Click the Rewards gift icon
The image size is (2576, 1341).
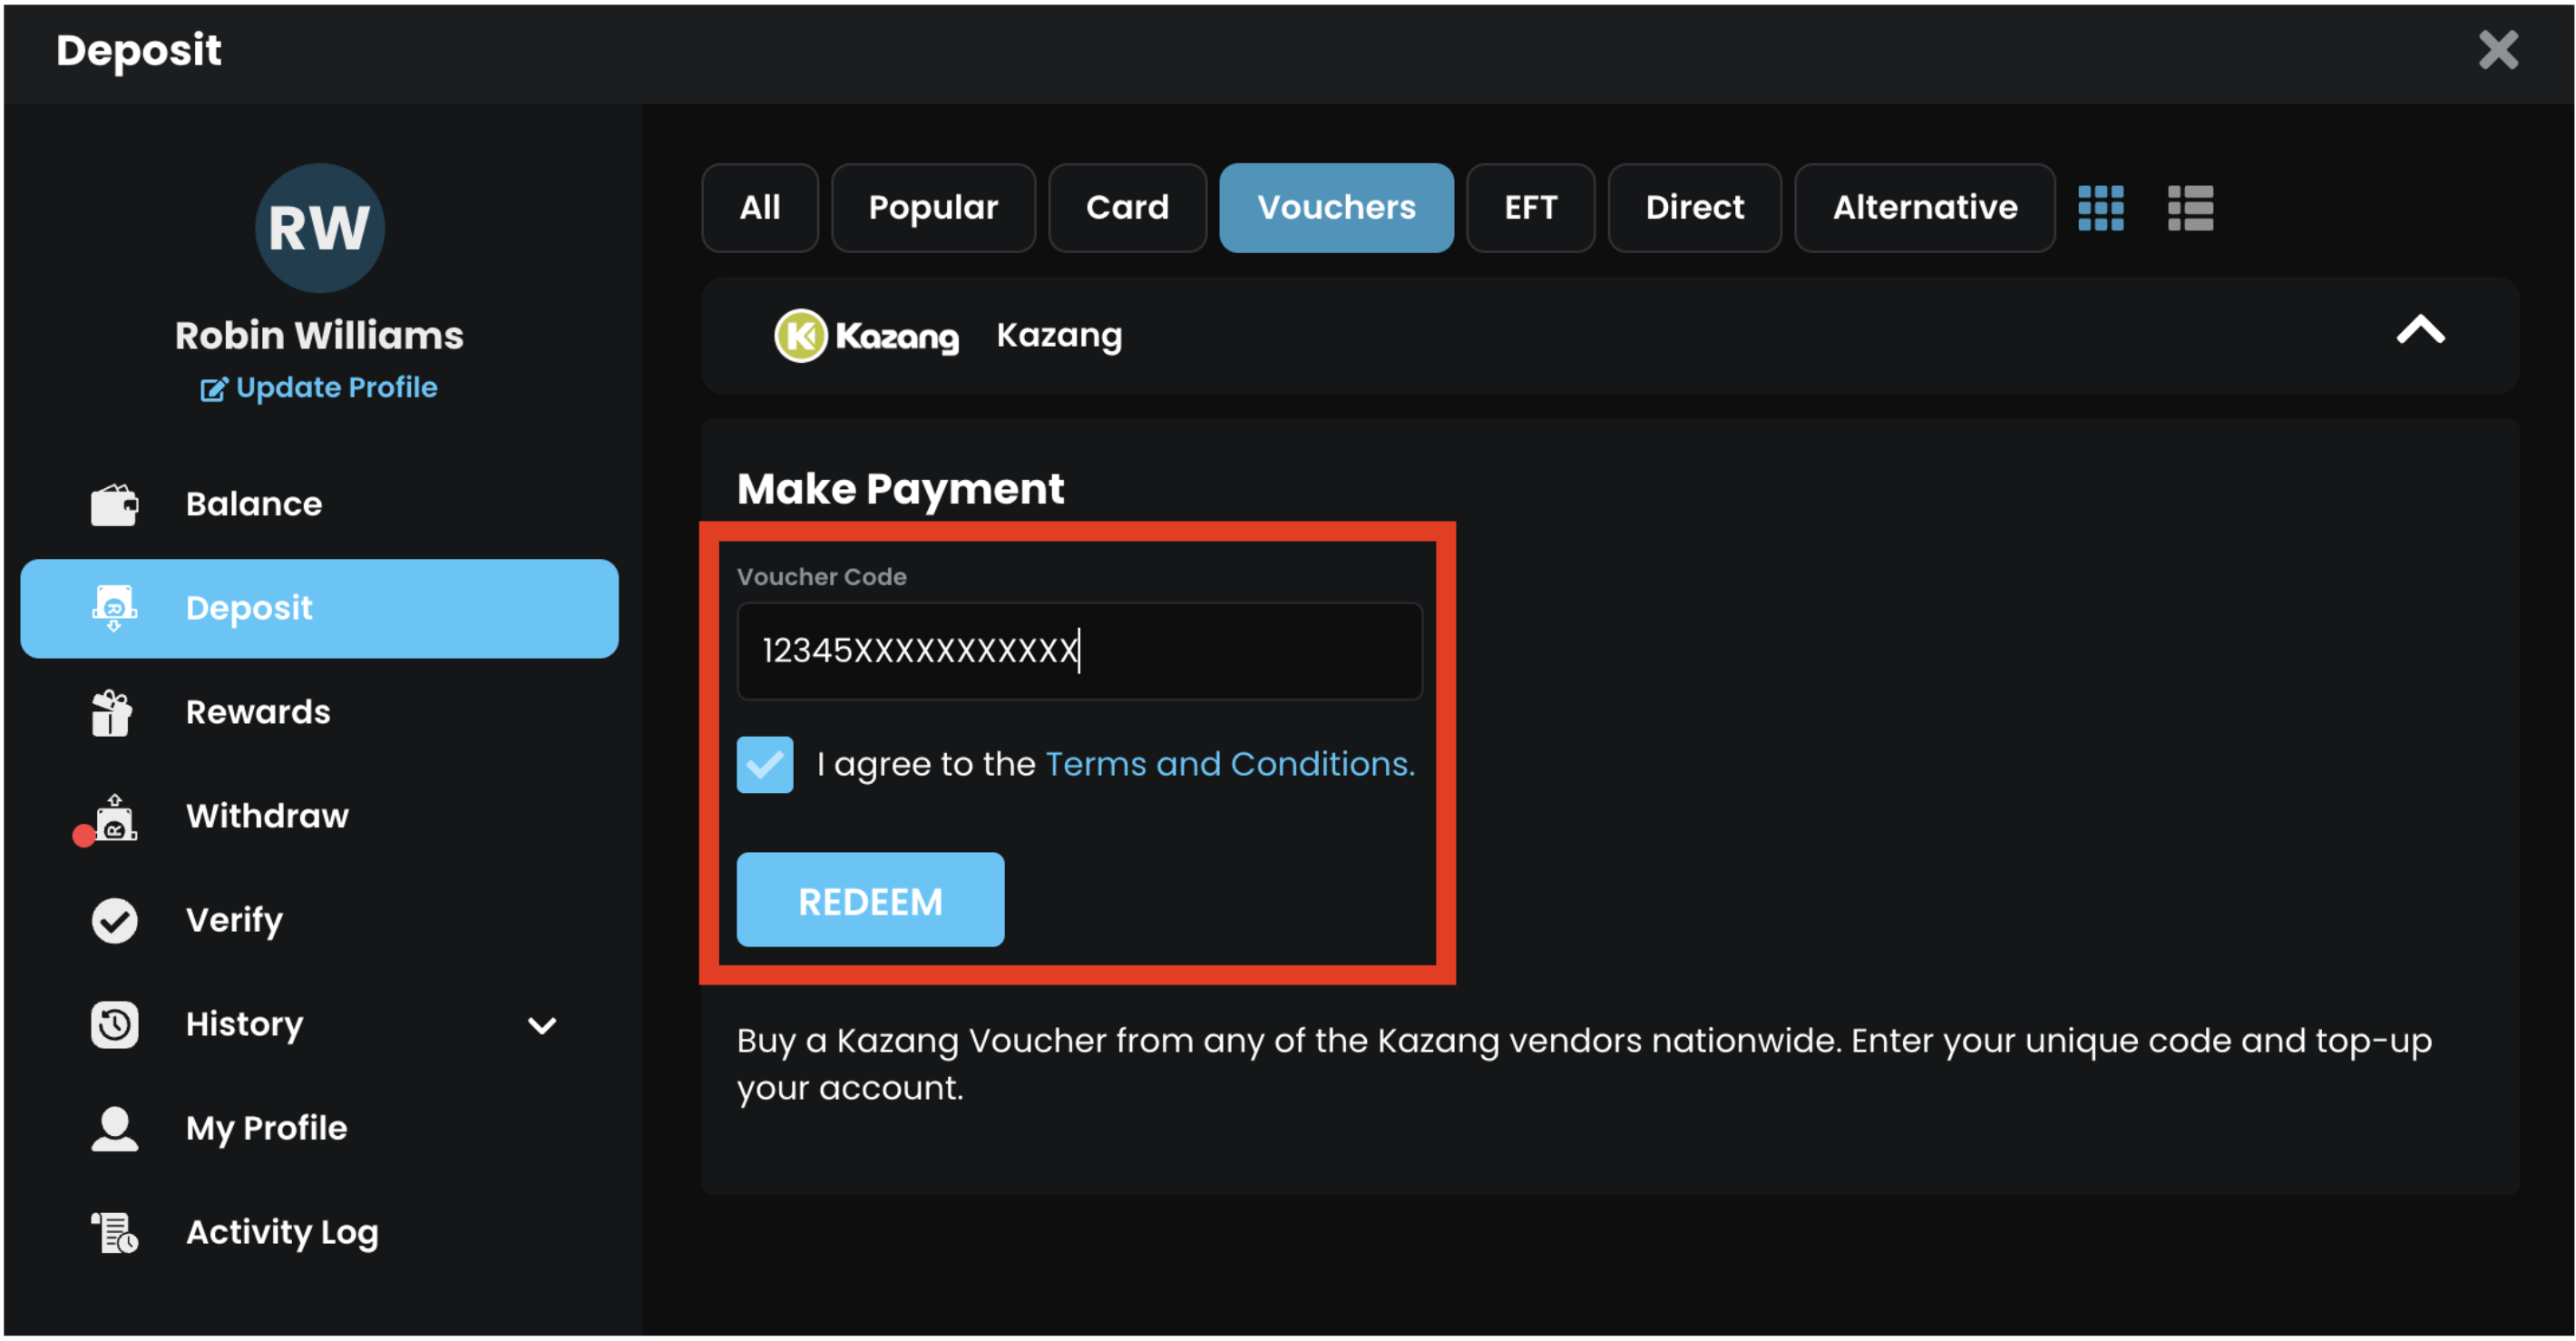click(112, 712)
